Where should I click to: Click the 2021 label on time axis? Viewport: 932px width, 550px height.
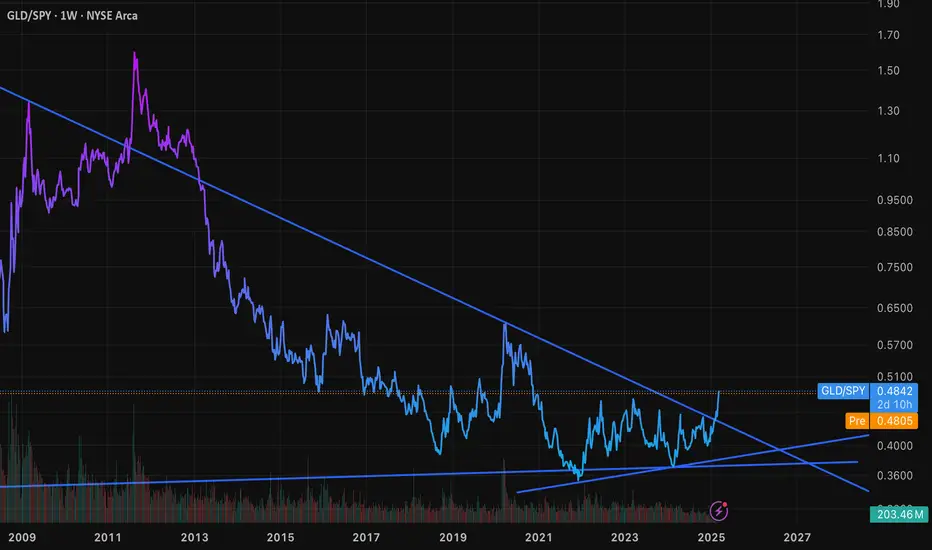[x=539, y=538]
